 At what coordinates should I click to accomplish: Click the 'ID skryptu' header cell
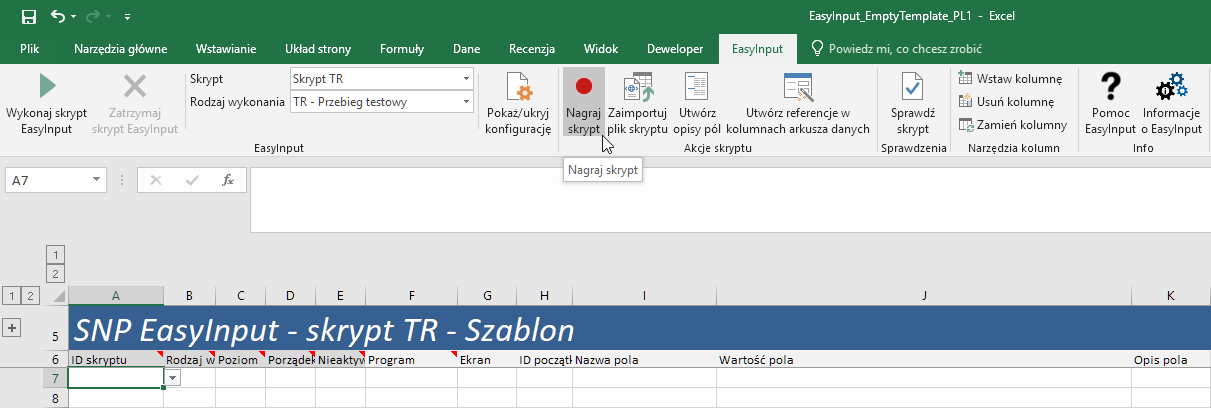coord(116,359)
